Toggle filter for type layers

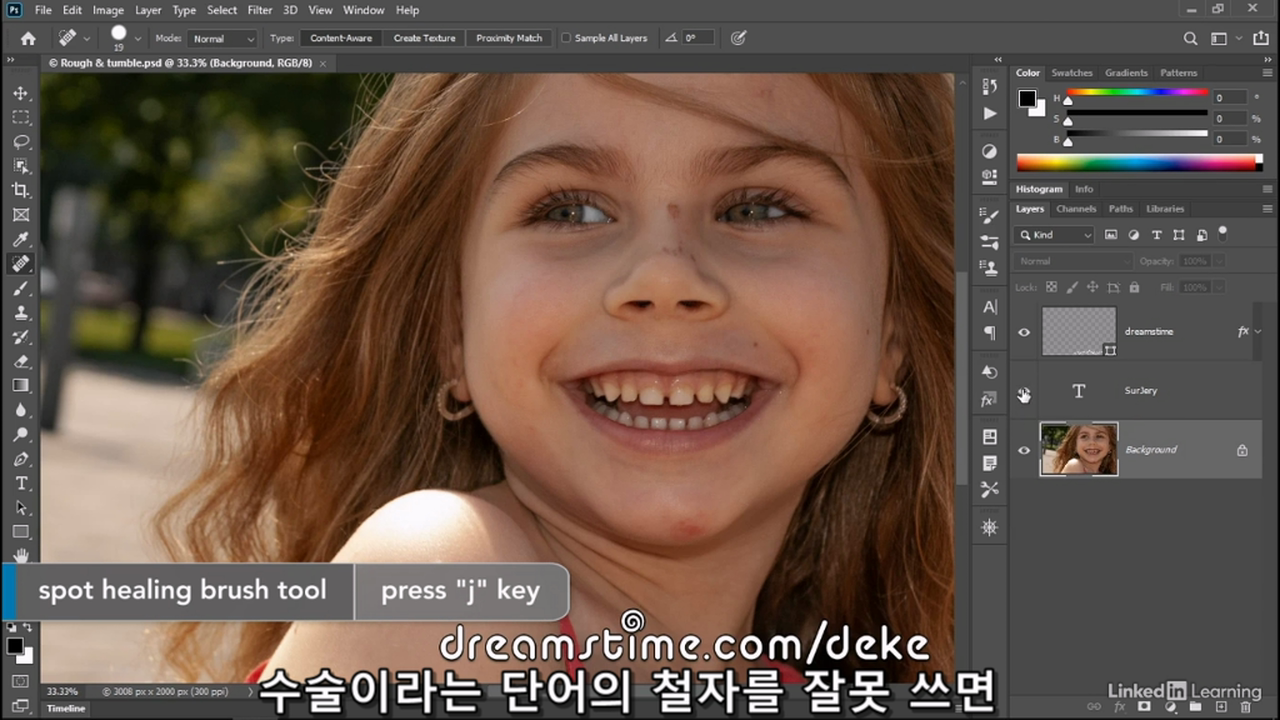[1156, 235]
